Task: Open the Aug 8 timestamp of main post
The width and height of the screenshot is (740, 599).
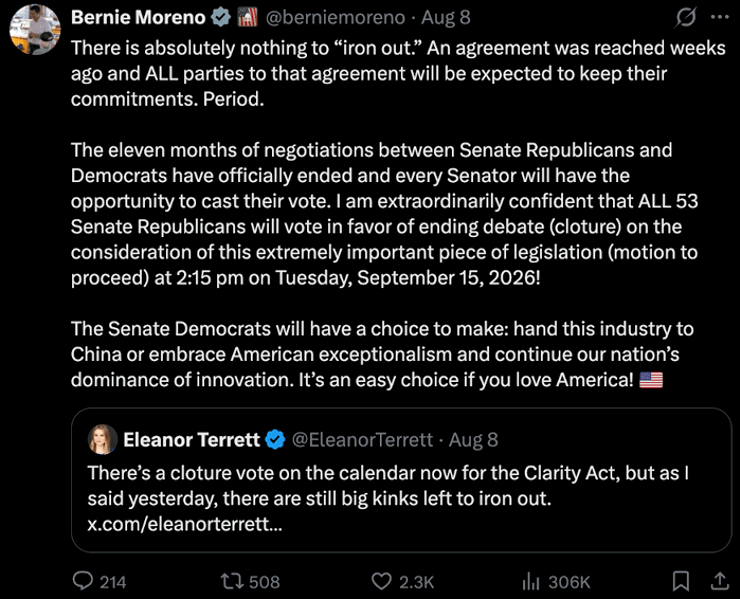Action: pos(446,17)
